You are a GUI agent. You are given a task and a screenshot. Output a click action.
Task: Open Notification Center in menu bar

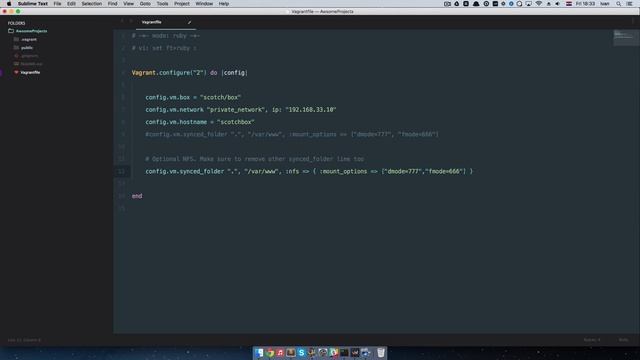pyautogui.click(x=630, y=4)
